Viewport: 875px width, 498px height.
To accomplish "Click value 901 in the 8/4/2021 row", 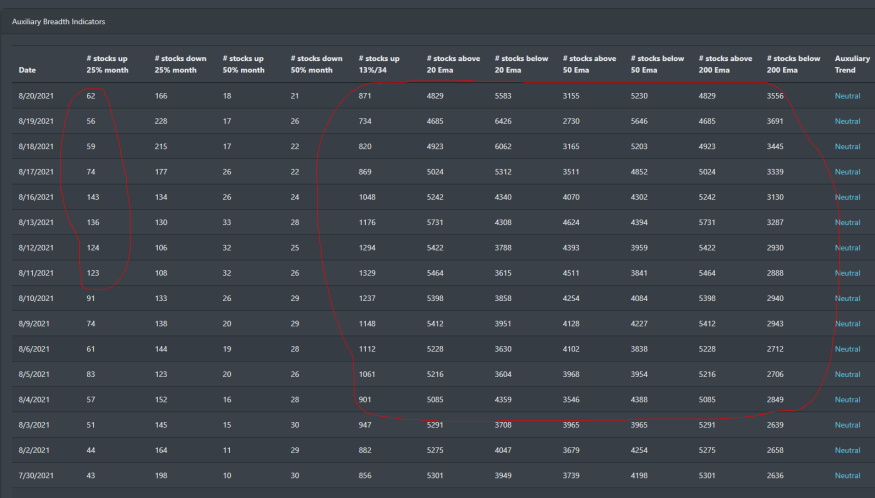I will [365, 400].
